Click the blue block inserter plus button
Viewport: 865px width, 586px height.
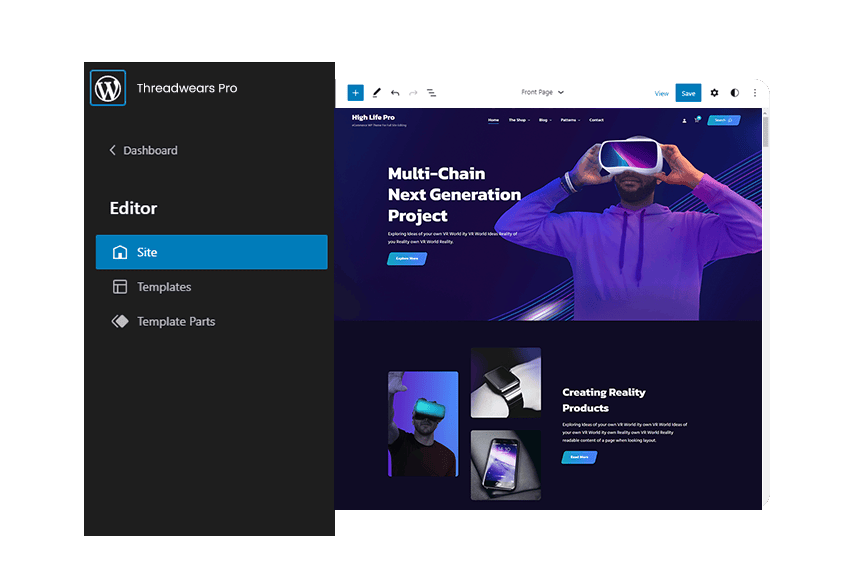tap(355, 93)
